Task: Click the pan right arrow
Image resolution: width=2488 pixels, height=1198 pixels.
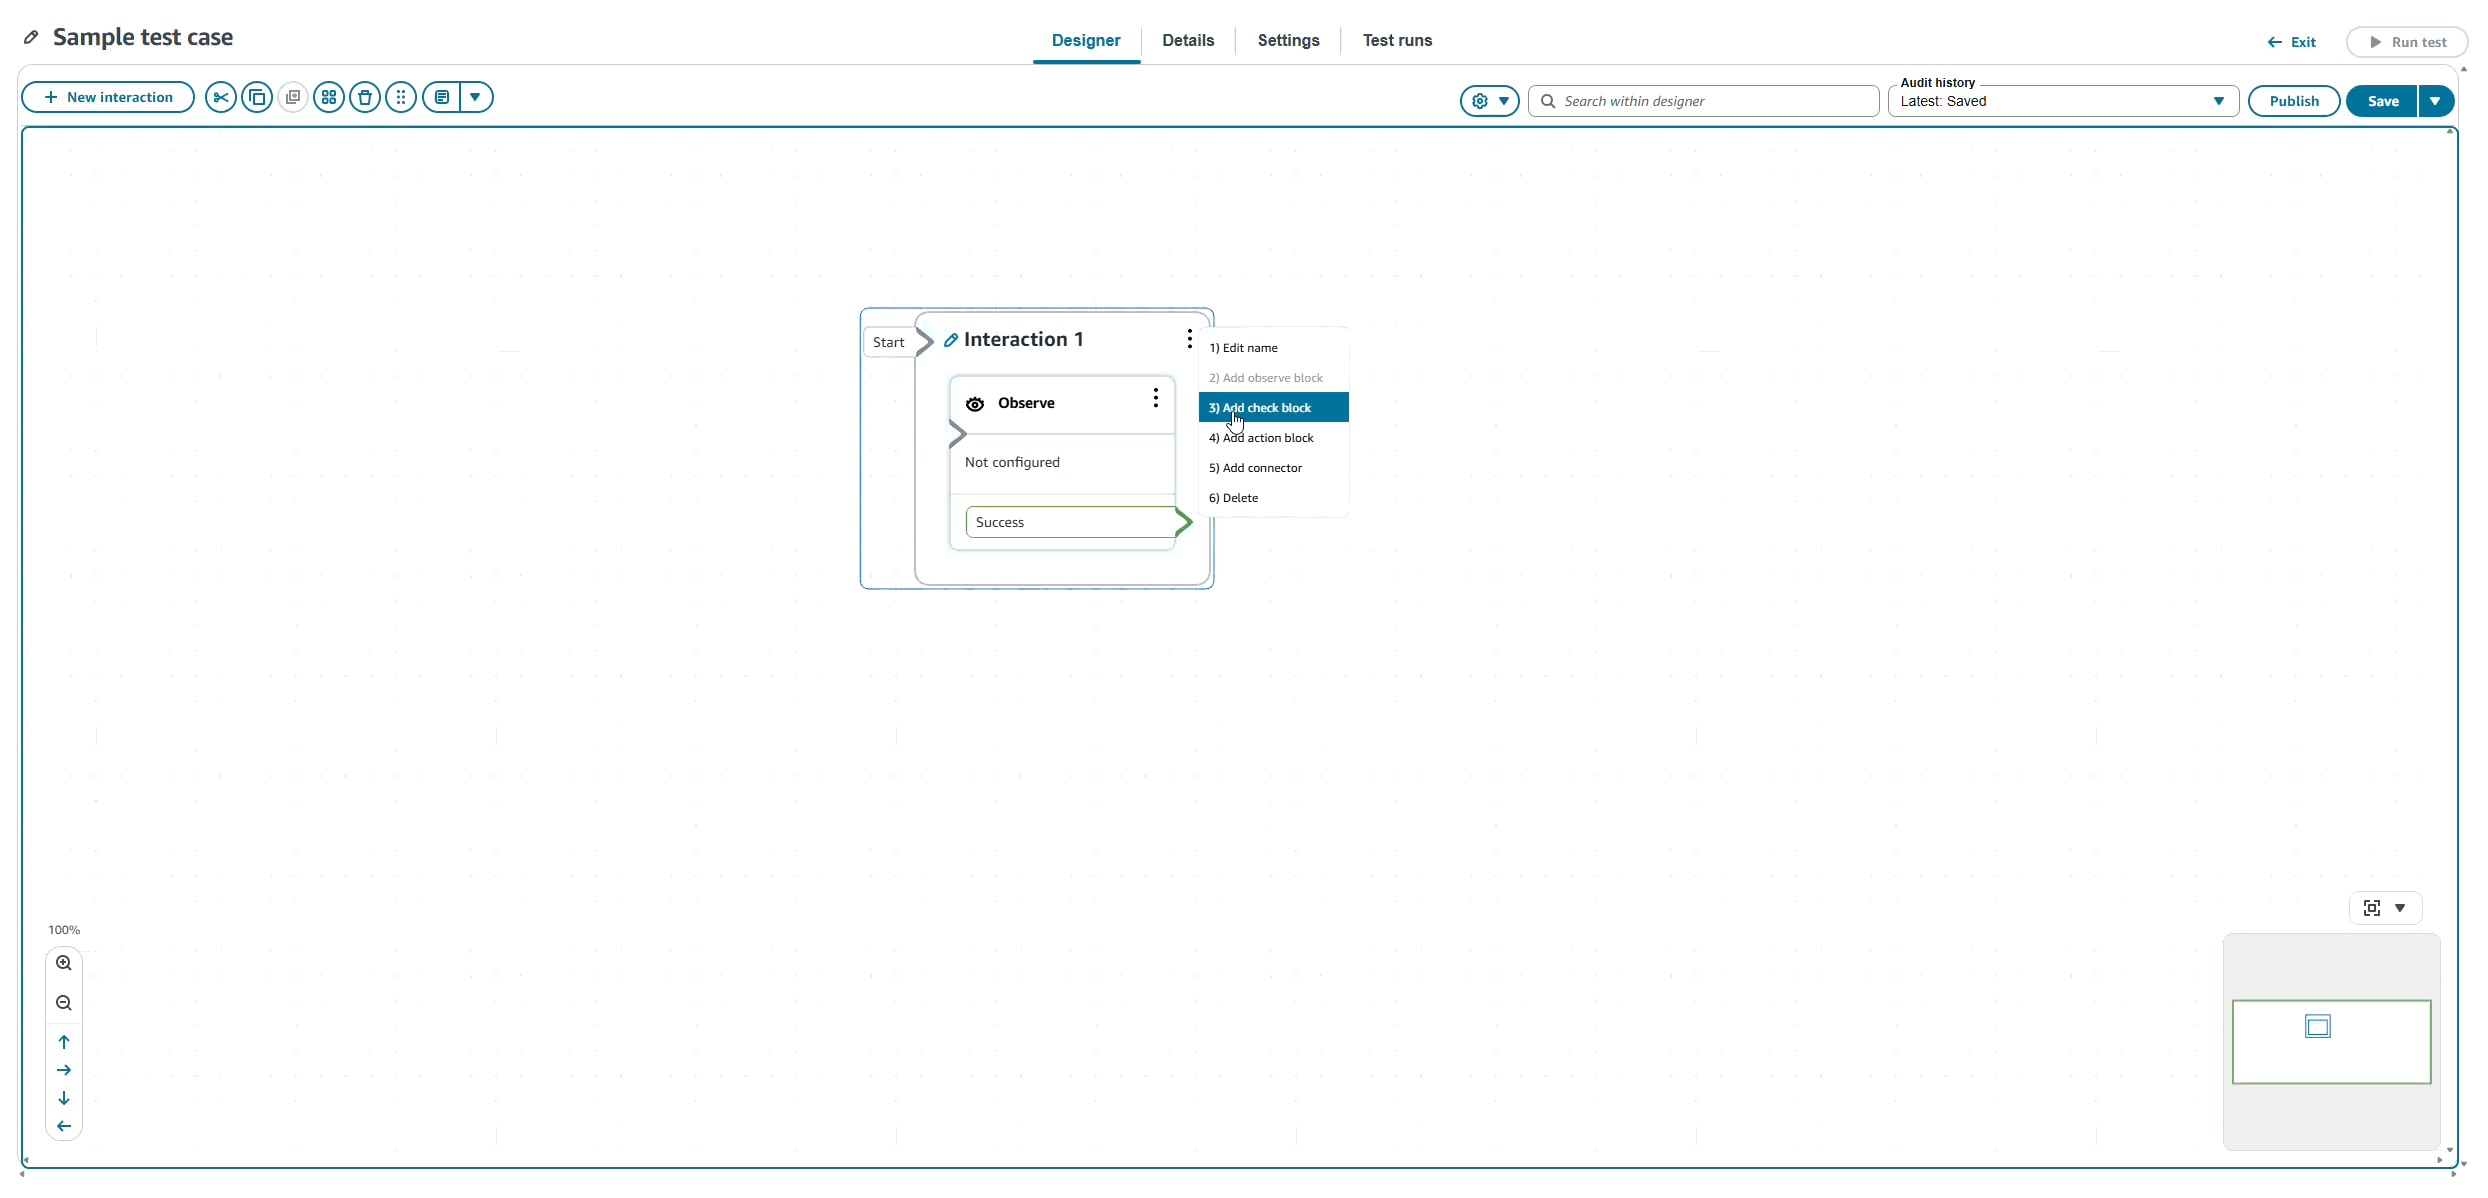Action: pos(64,1070)
